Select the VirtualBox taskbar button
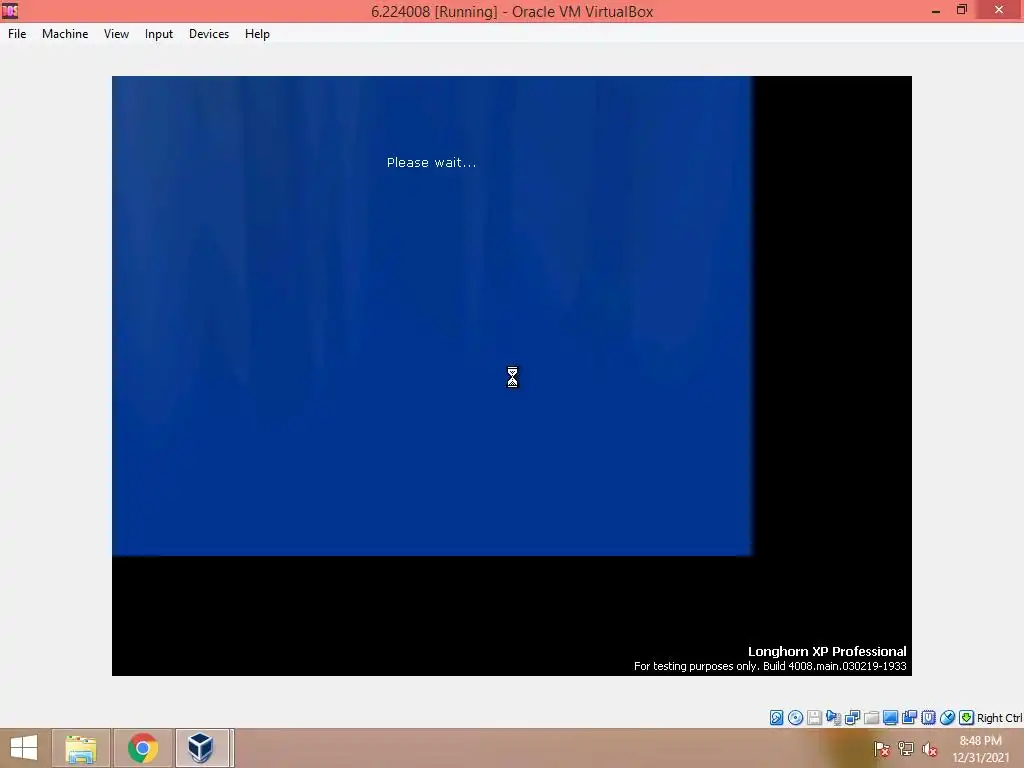Viewport: 1024px width, 768px height. click(202, 748)
